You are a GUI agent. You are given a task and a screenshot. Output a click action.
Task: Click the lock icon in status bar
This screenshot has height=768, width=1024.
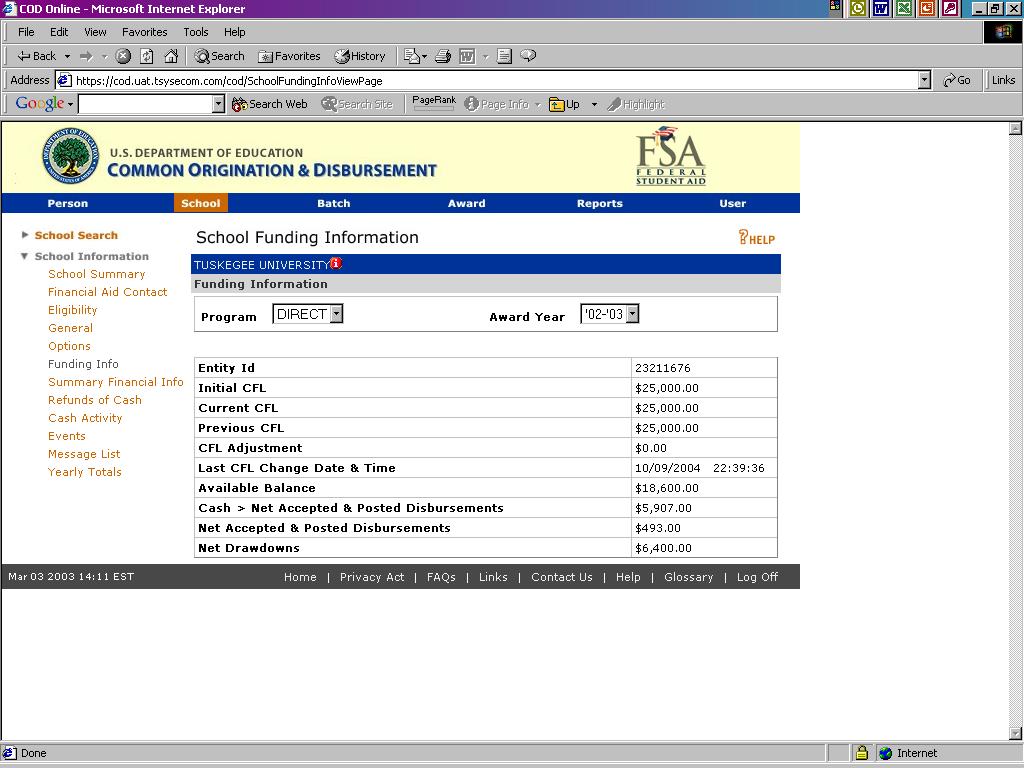(861, 753)
